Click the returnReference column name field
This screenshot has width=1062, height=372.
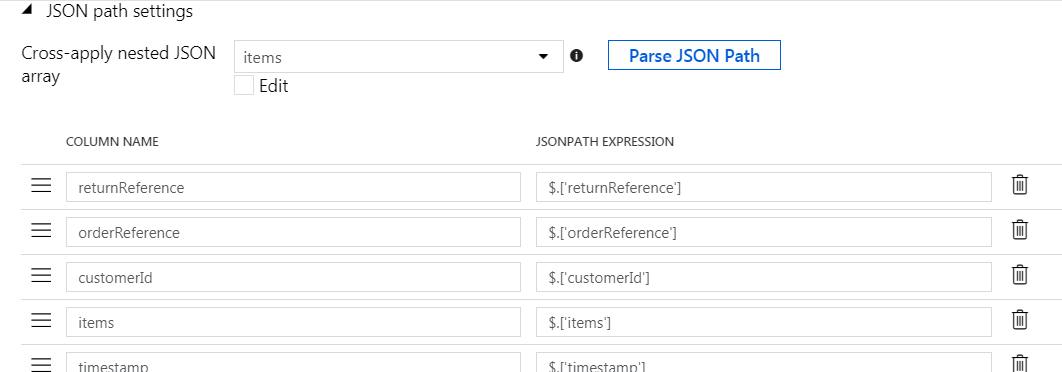pyautogui.click(x=293, y=187)
